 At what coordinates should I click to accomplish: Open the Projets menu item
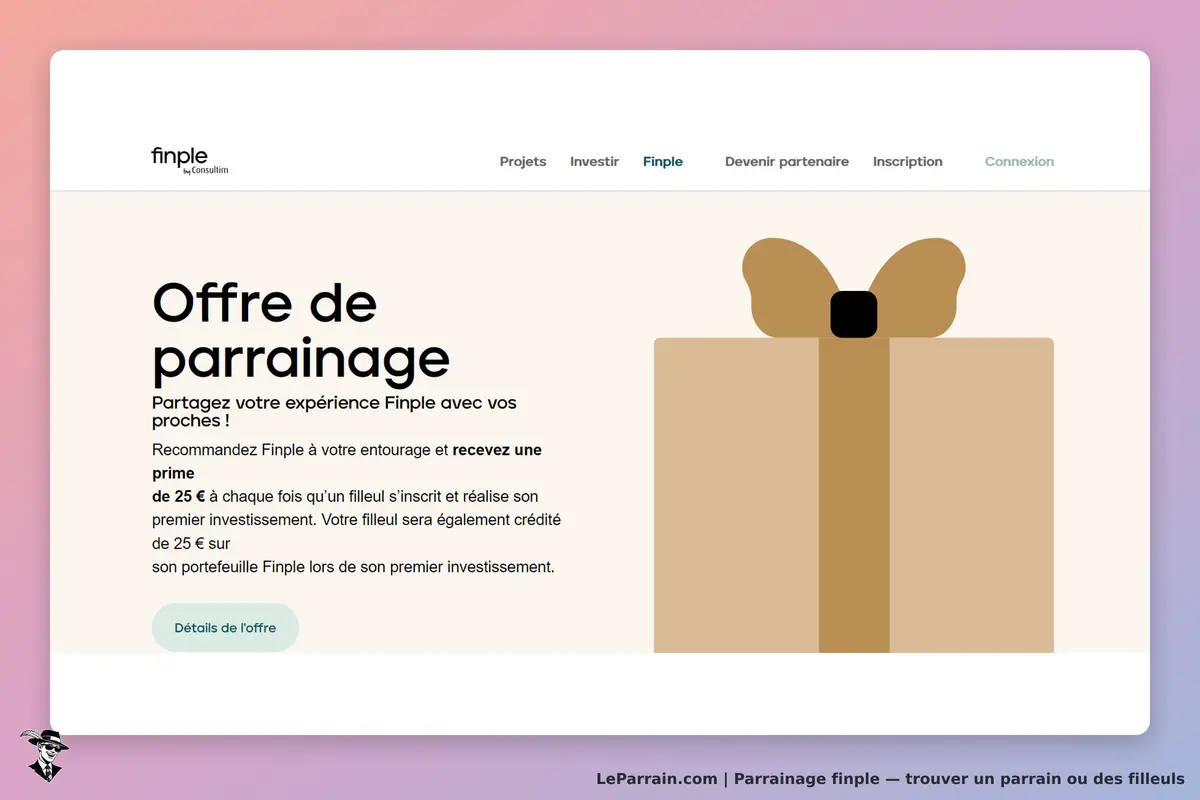point(523,161)
